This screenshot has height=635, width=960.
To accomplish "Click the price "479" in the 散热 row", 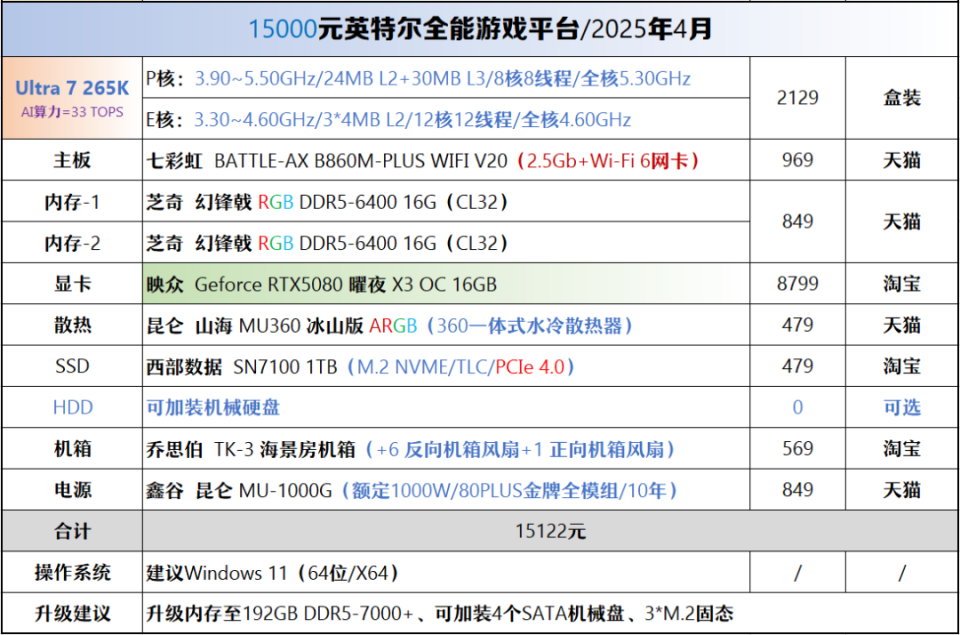I will point(798,325).
